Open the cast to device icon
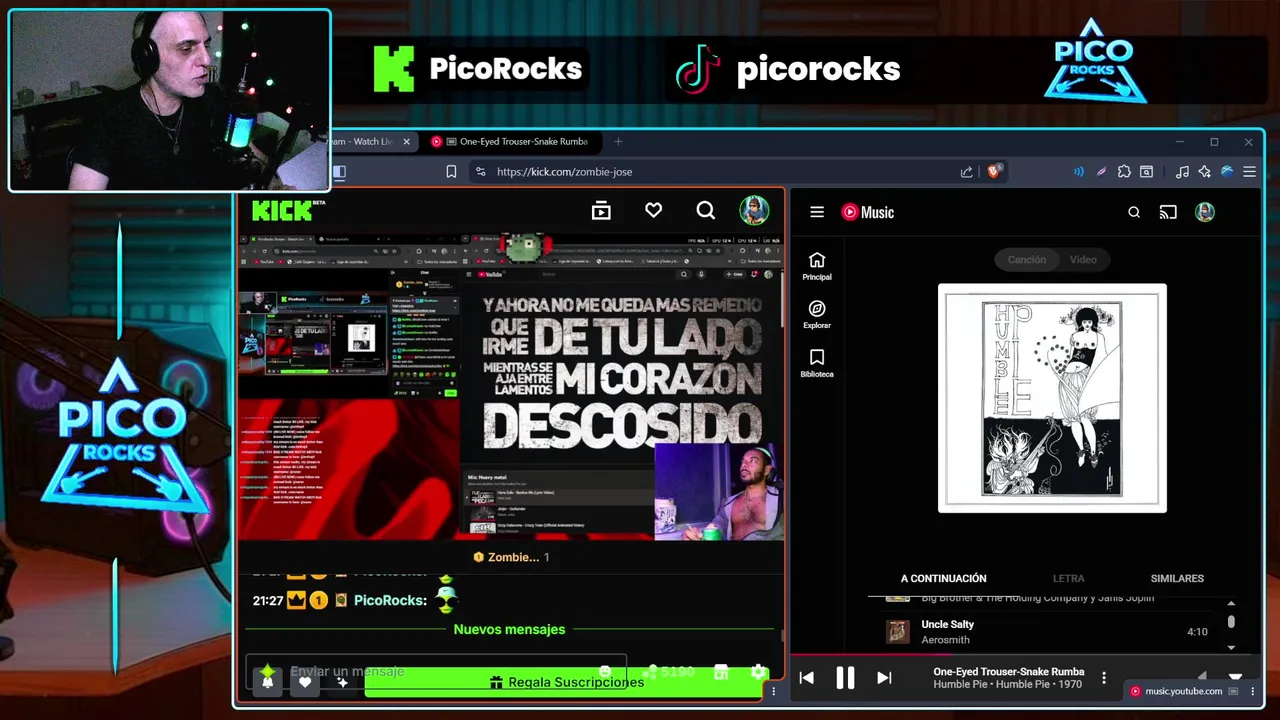 coord(1168,212)
